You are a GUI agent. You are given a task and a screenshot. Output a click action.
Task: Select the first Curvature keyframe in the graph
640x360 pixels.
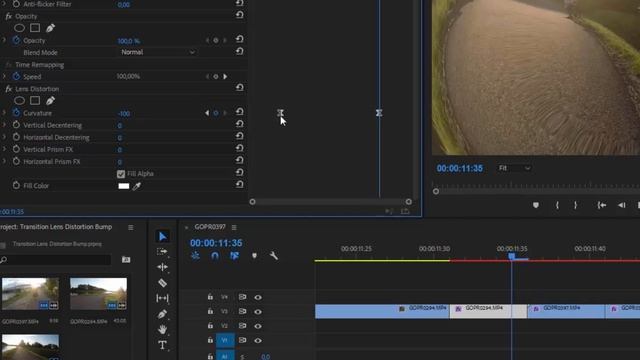(x=280, y=113)
